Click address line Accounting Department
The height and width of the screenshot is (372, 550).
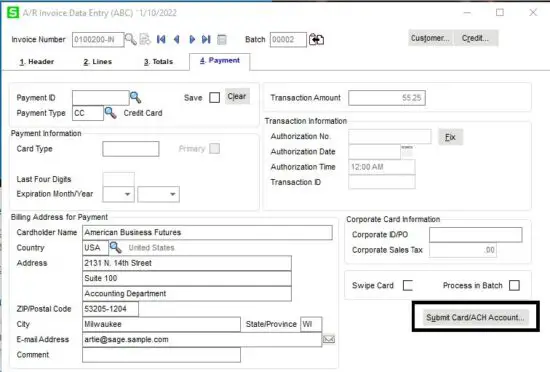[x=187, y=293]
